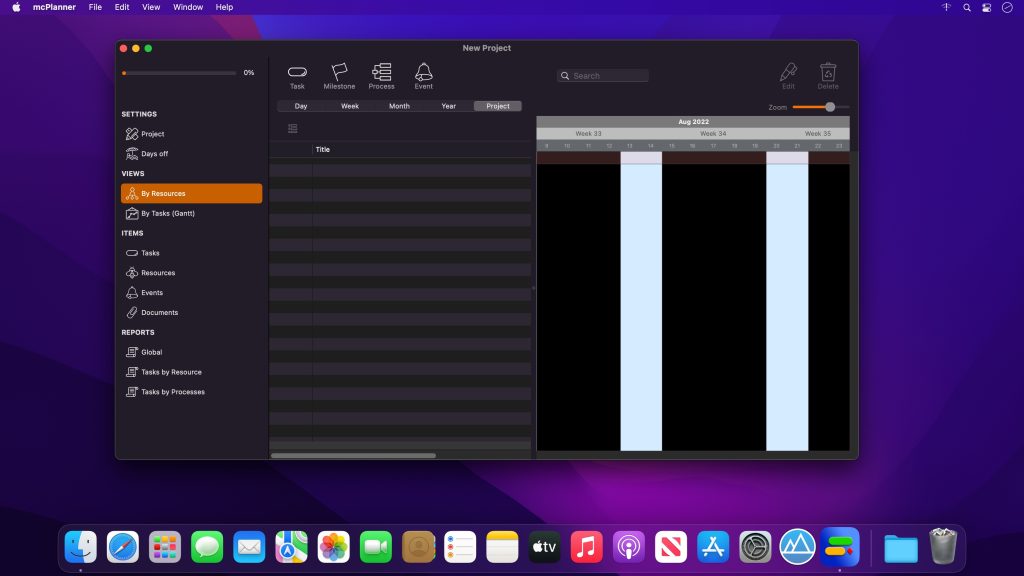Viewport: 1024px width, 576px height.
Task: Open Project settings in the sidebar
Action: [152, 134]
